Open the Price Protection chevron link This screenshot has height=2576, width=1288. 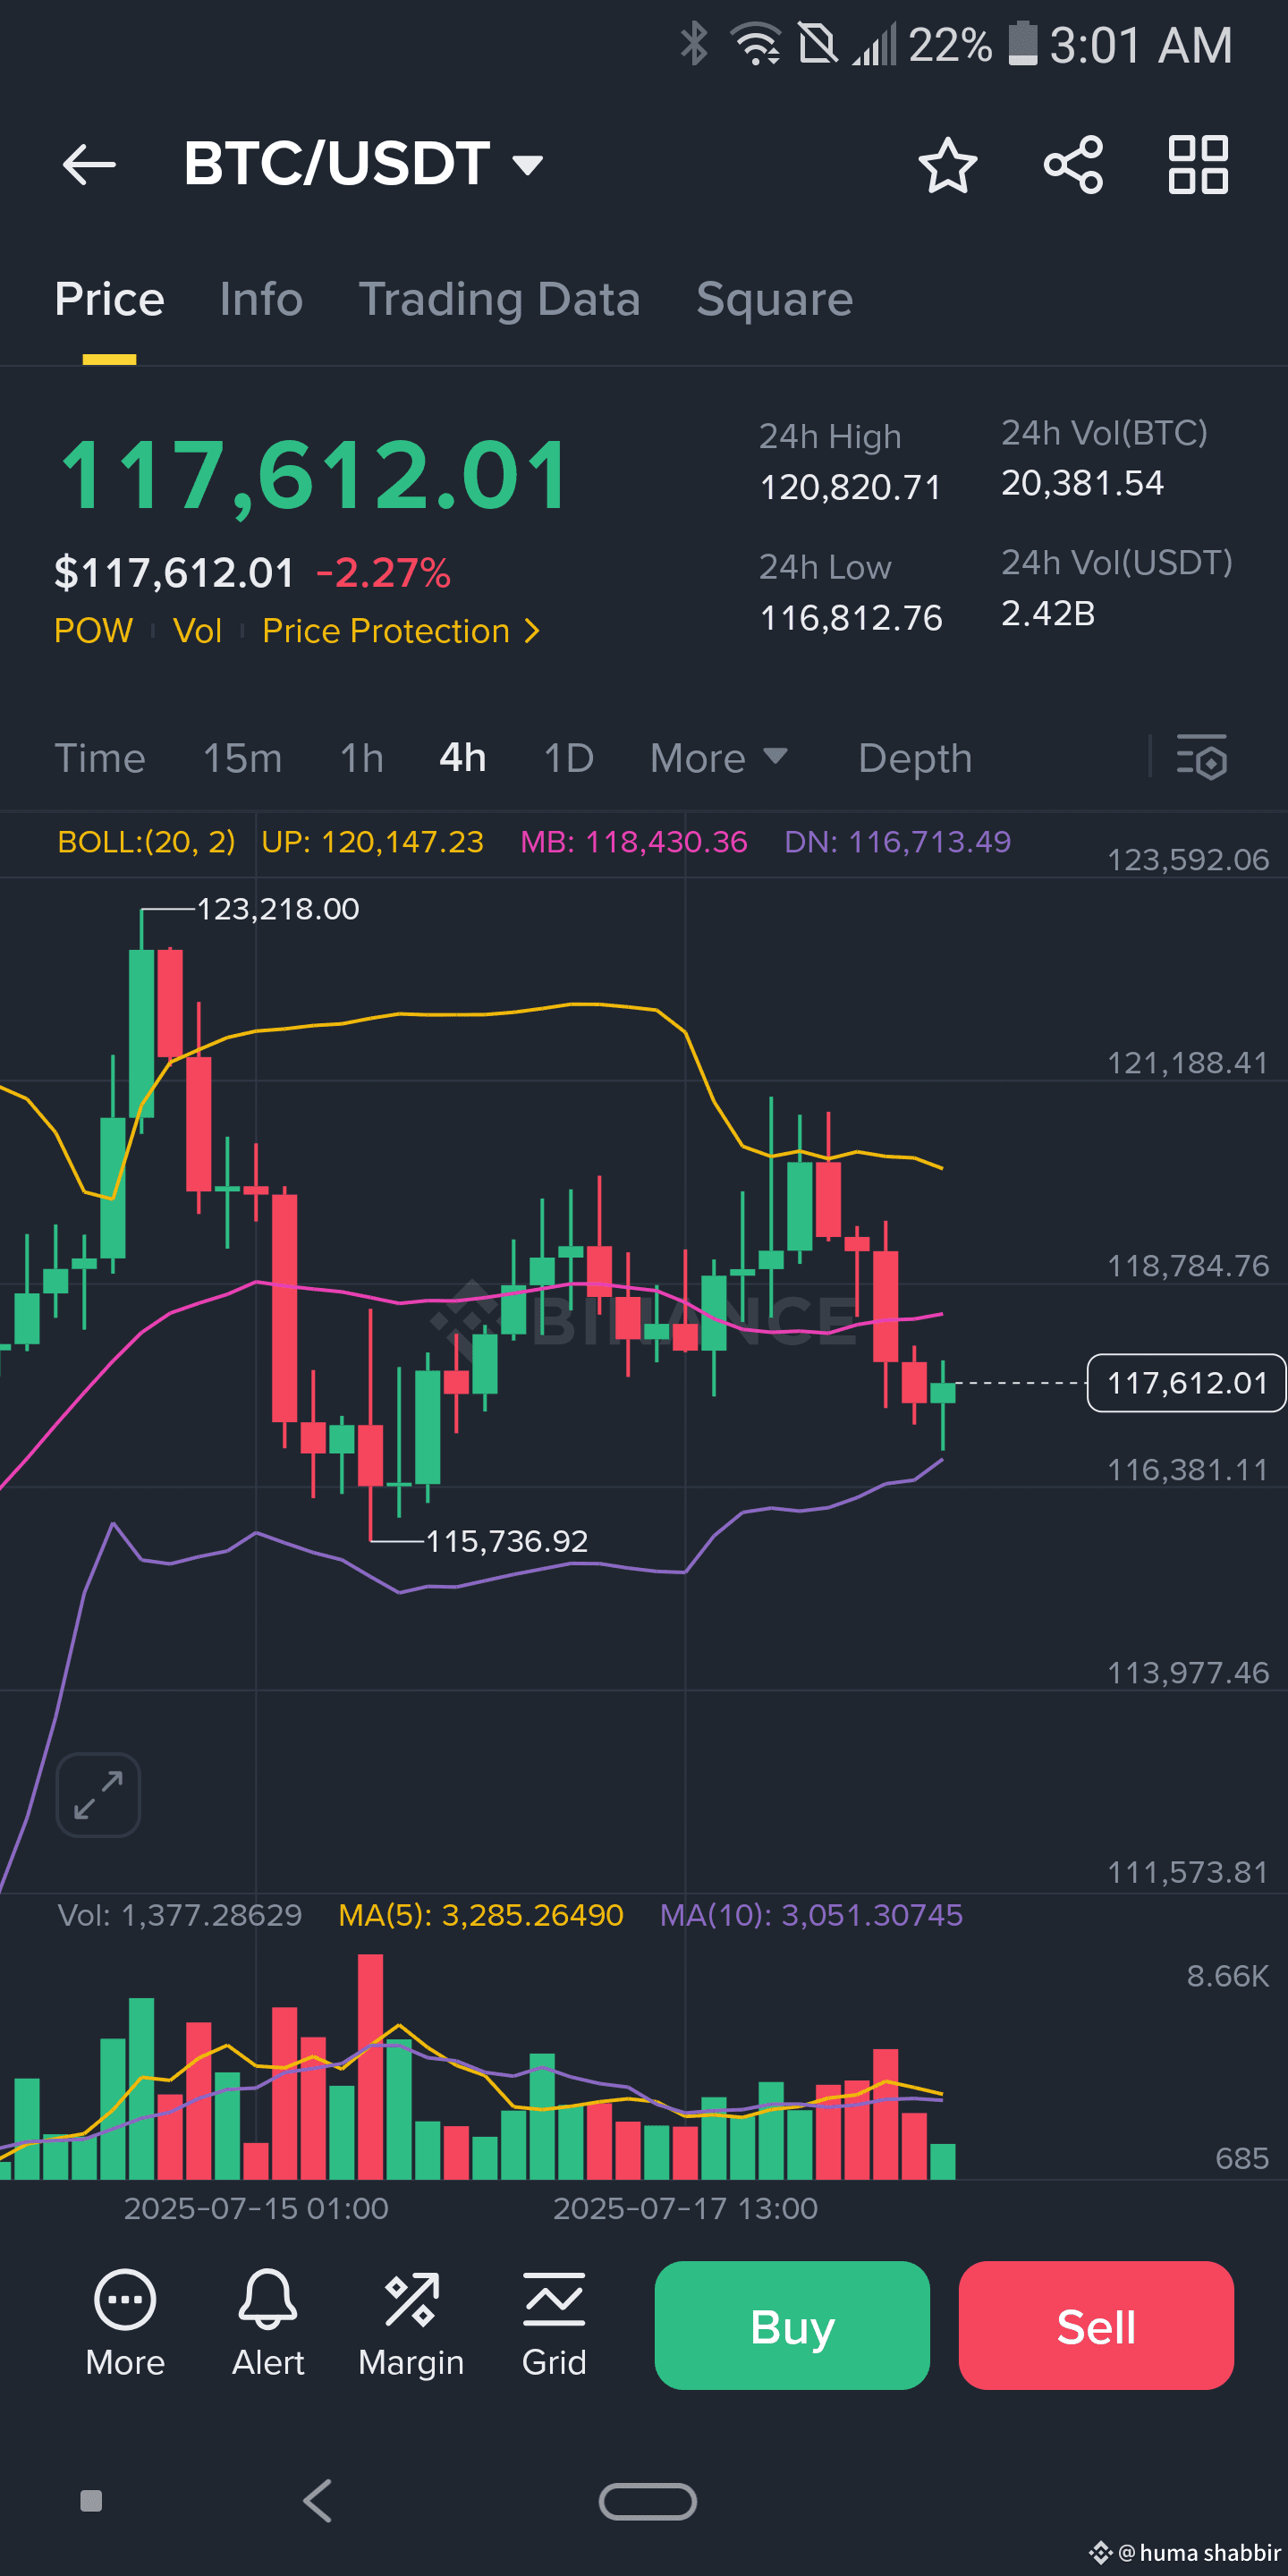coord(401,631)
